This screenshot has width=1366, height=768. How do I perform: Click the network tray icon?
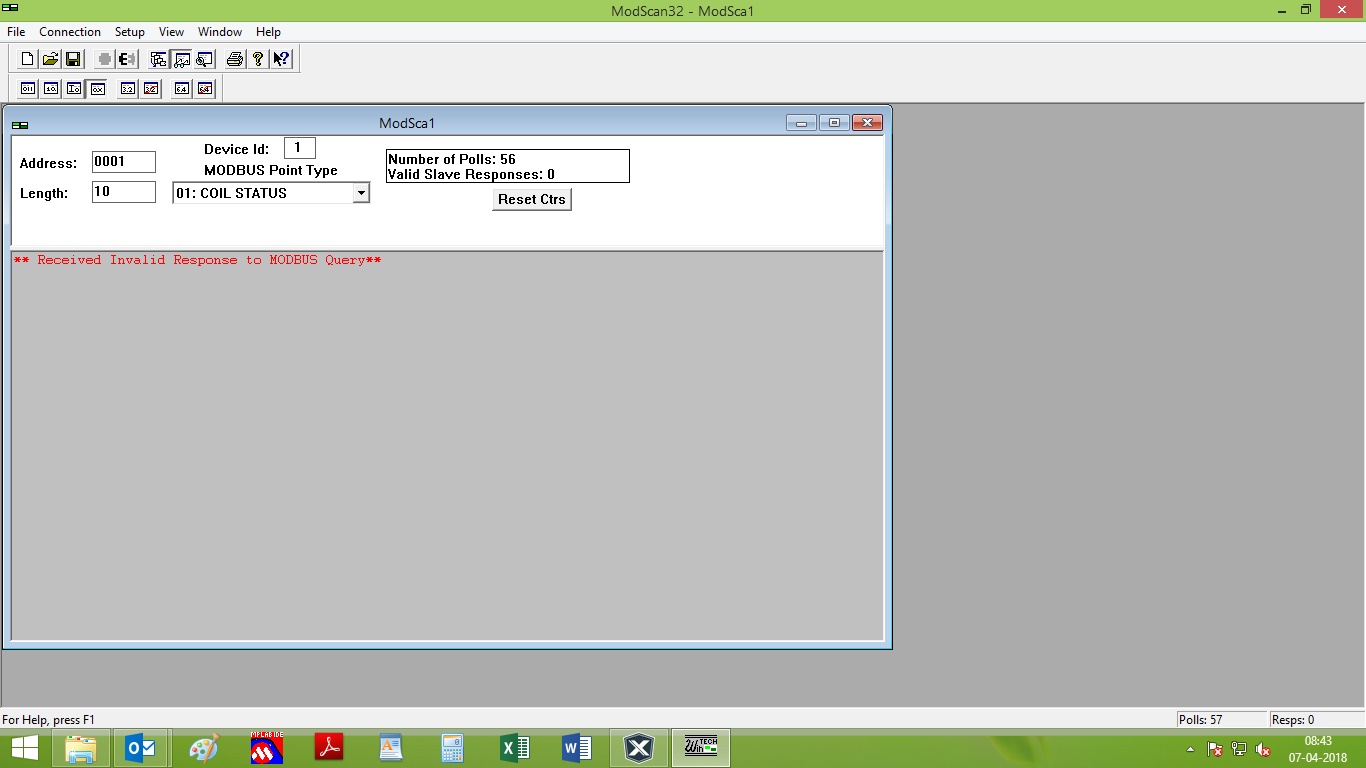point(1239,749)
